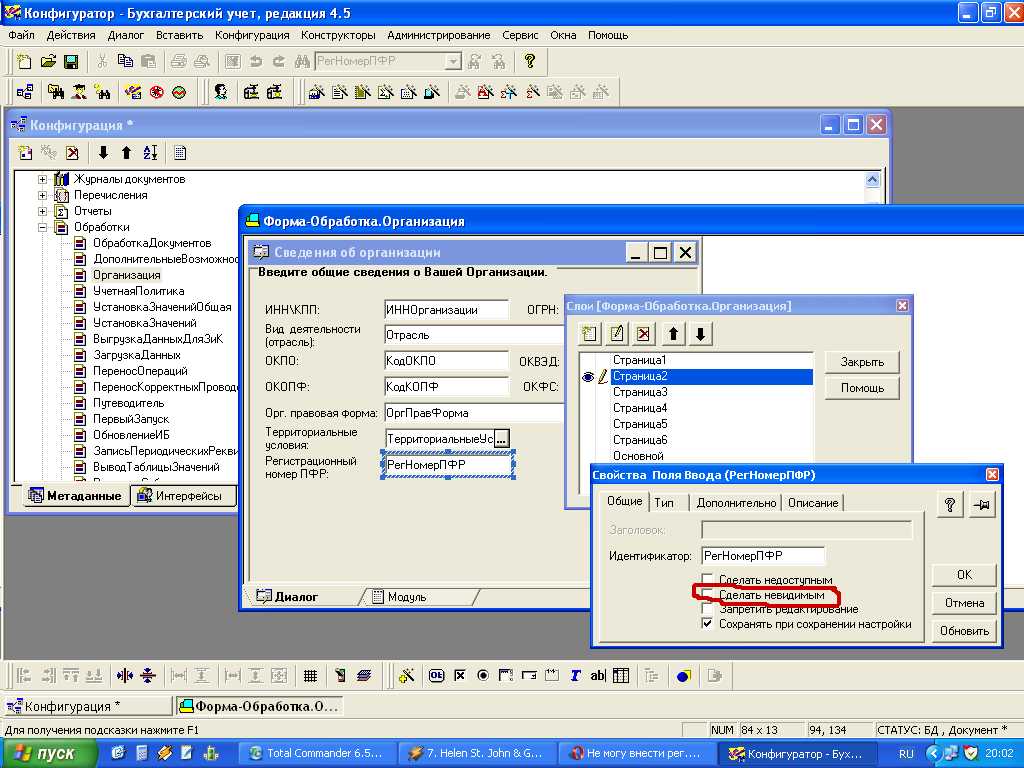
Task: Click the "Идентификатор" input field
Action: pos(762,556)
